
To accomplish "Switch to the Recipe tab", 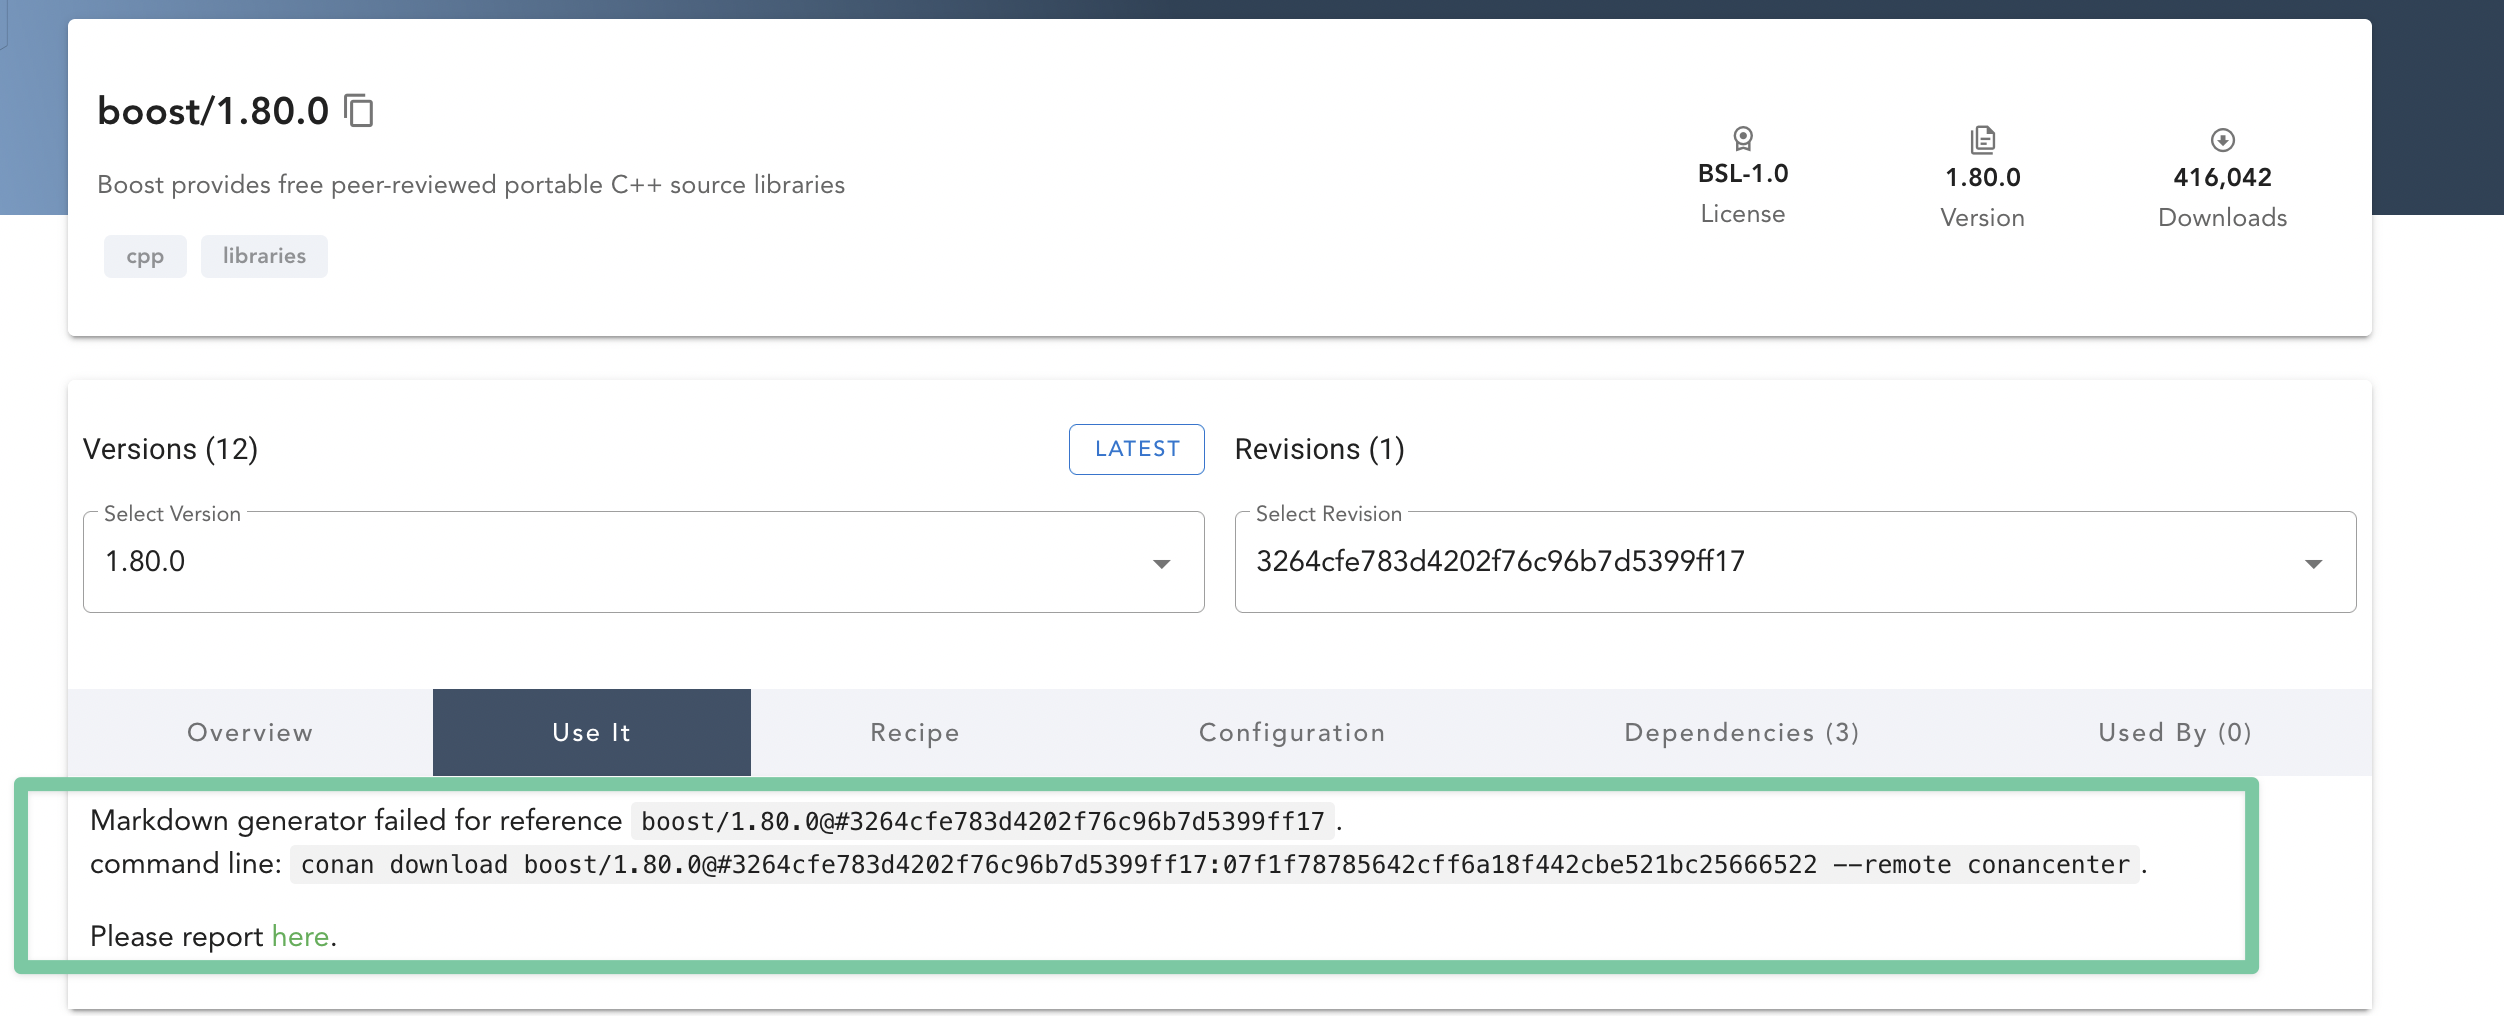I will 913,732.
